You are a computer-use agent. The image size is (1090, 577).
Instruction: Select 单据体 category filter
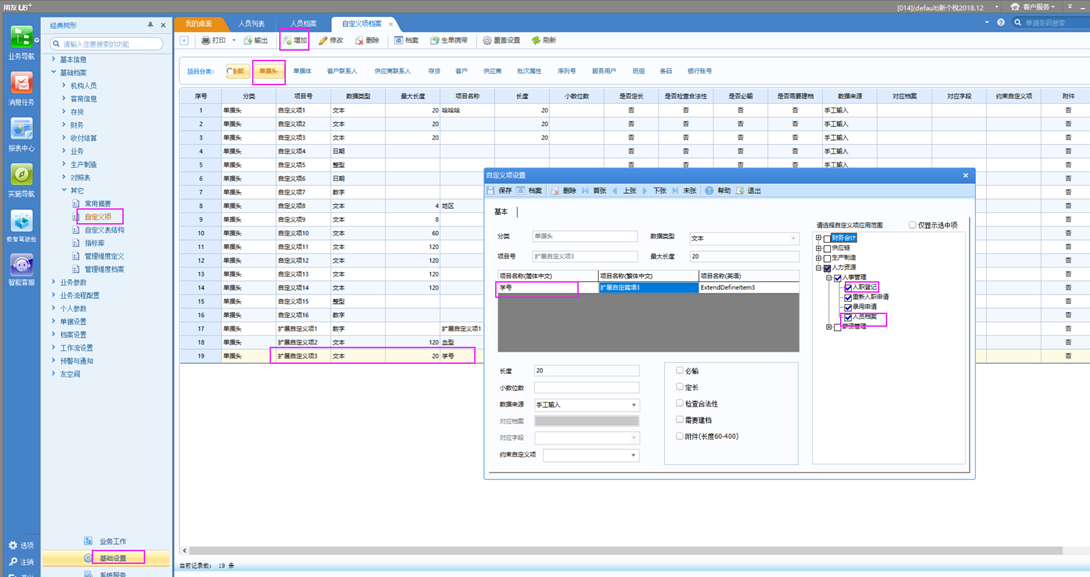point(302,71)
